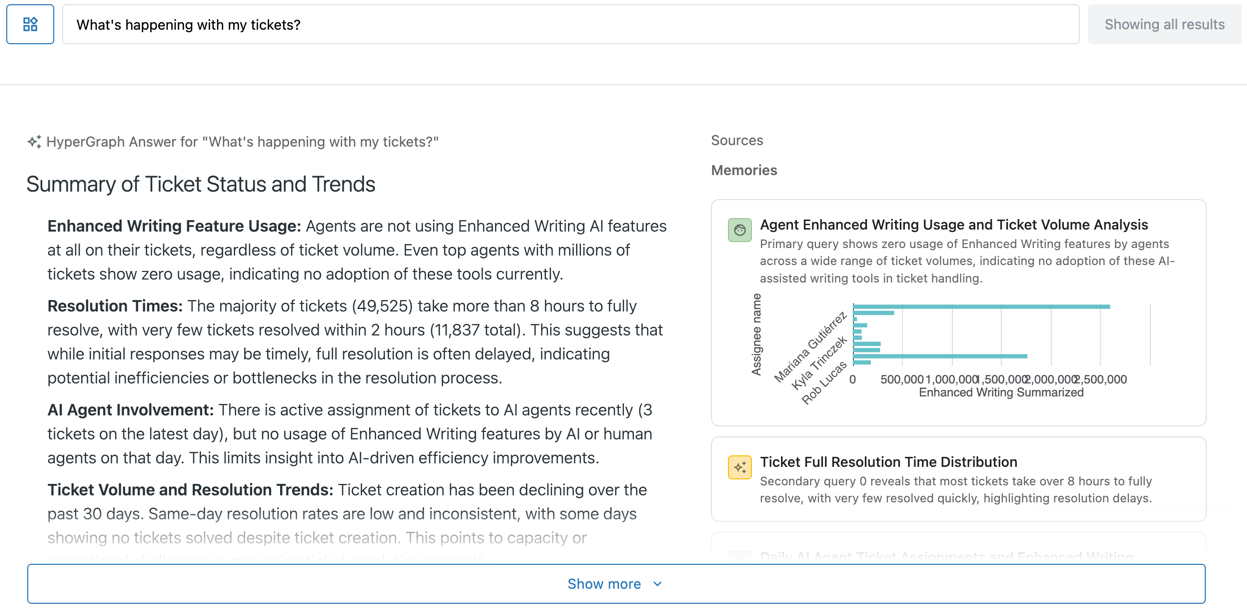Click the Enhanced Writing Summarized axis title
Viewport: 1247px width, 611px height.
tap(1000, 393)
